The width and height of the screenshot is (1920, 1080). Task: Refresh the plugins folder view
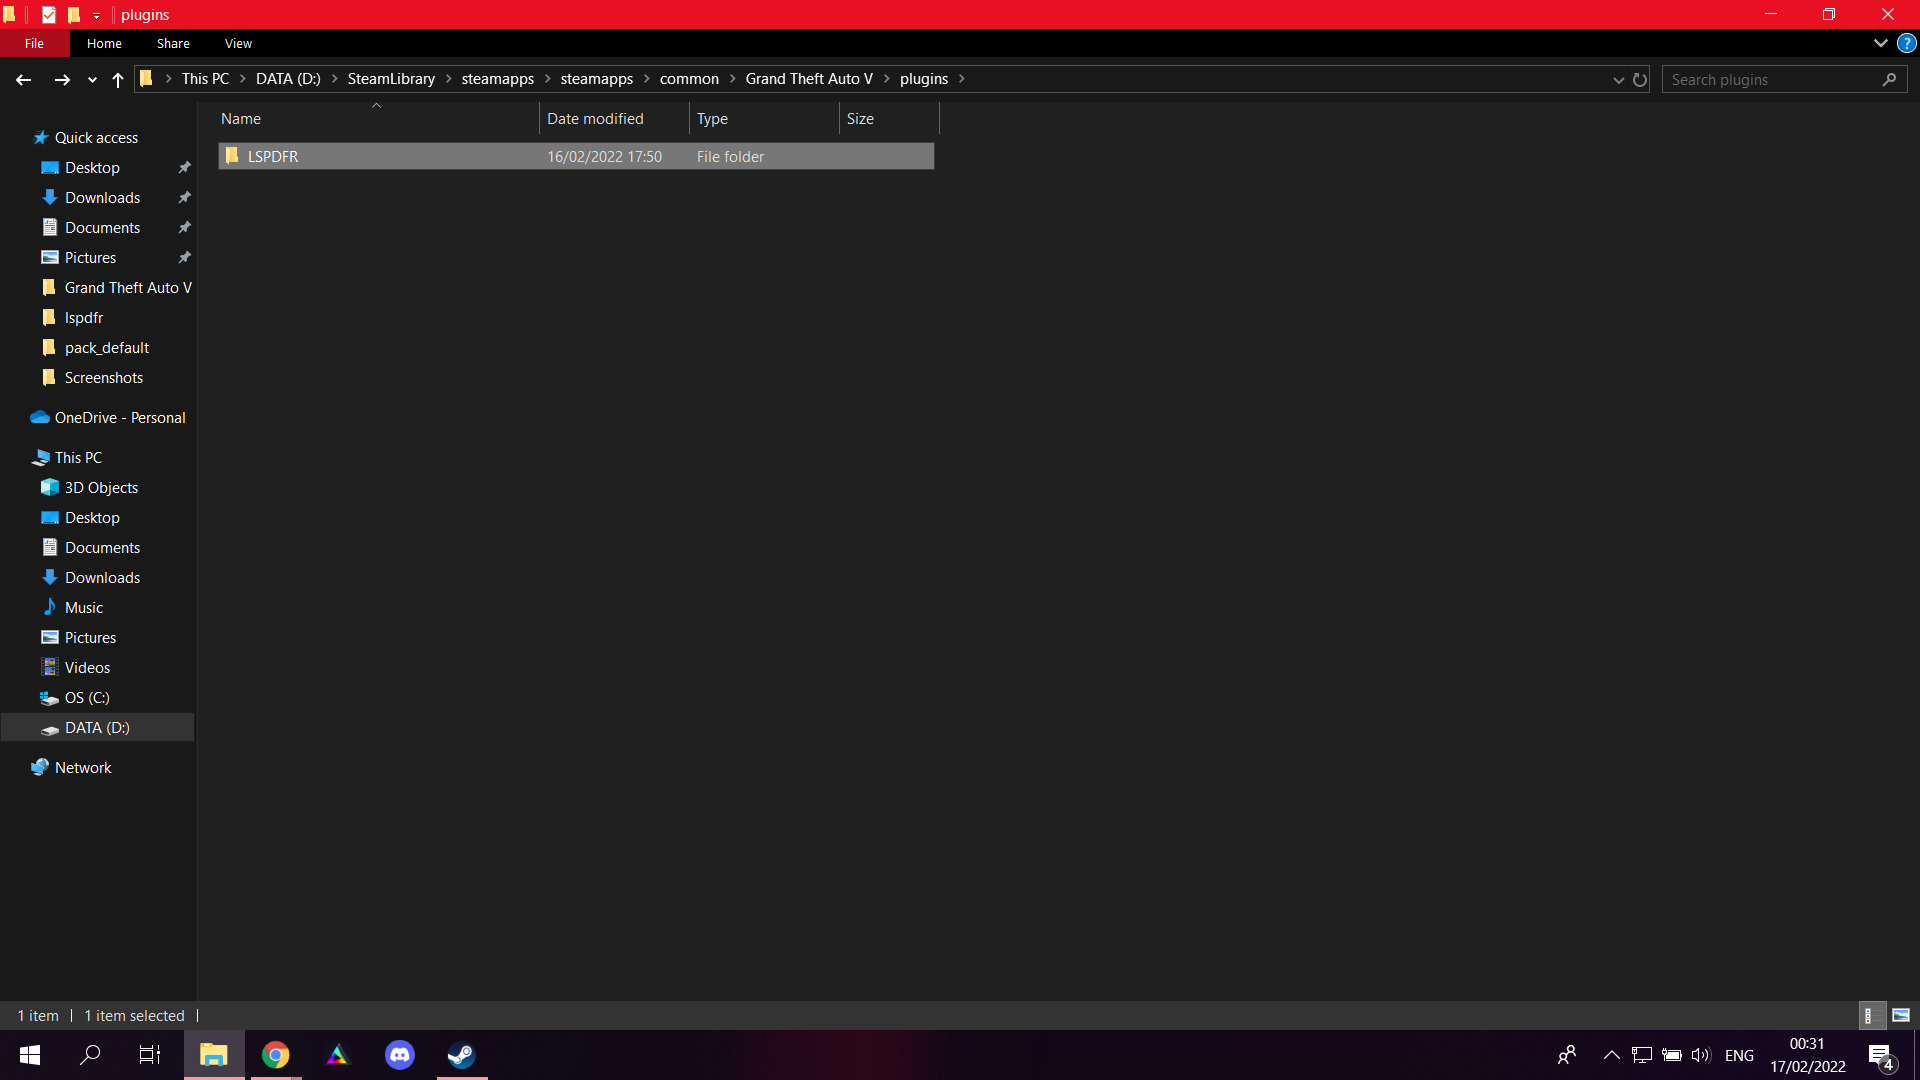(x=1640, y=80)
